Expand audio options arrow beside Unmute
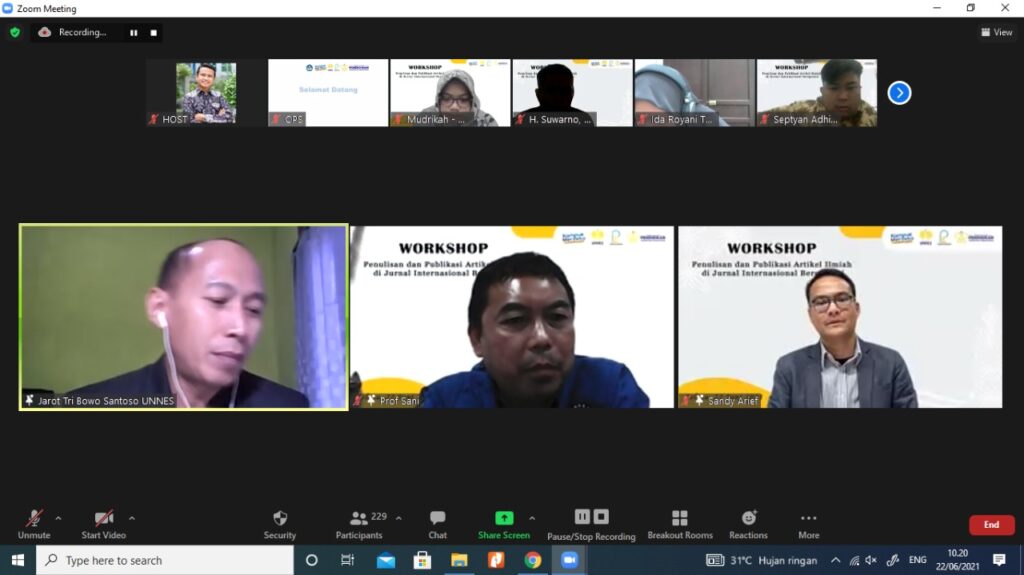This screenshot has height=575, width=1024. coord(58,518)
